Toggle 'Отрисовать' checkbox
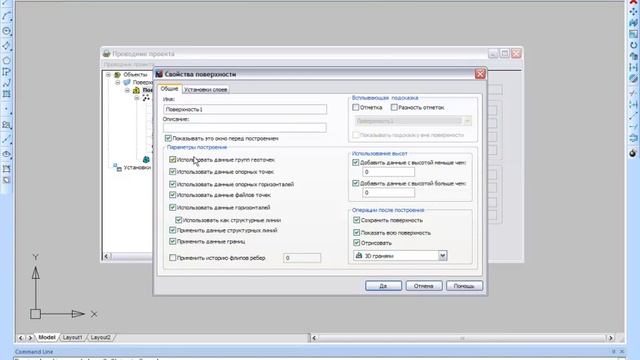 (x=356, y=243)
